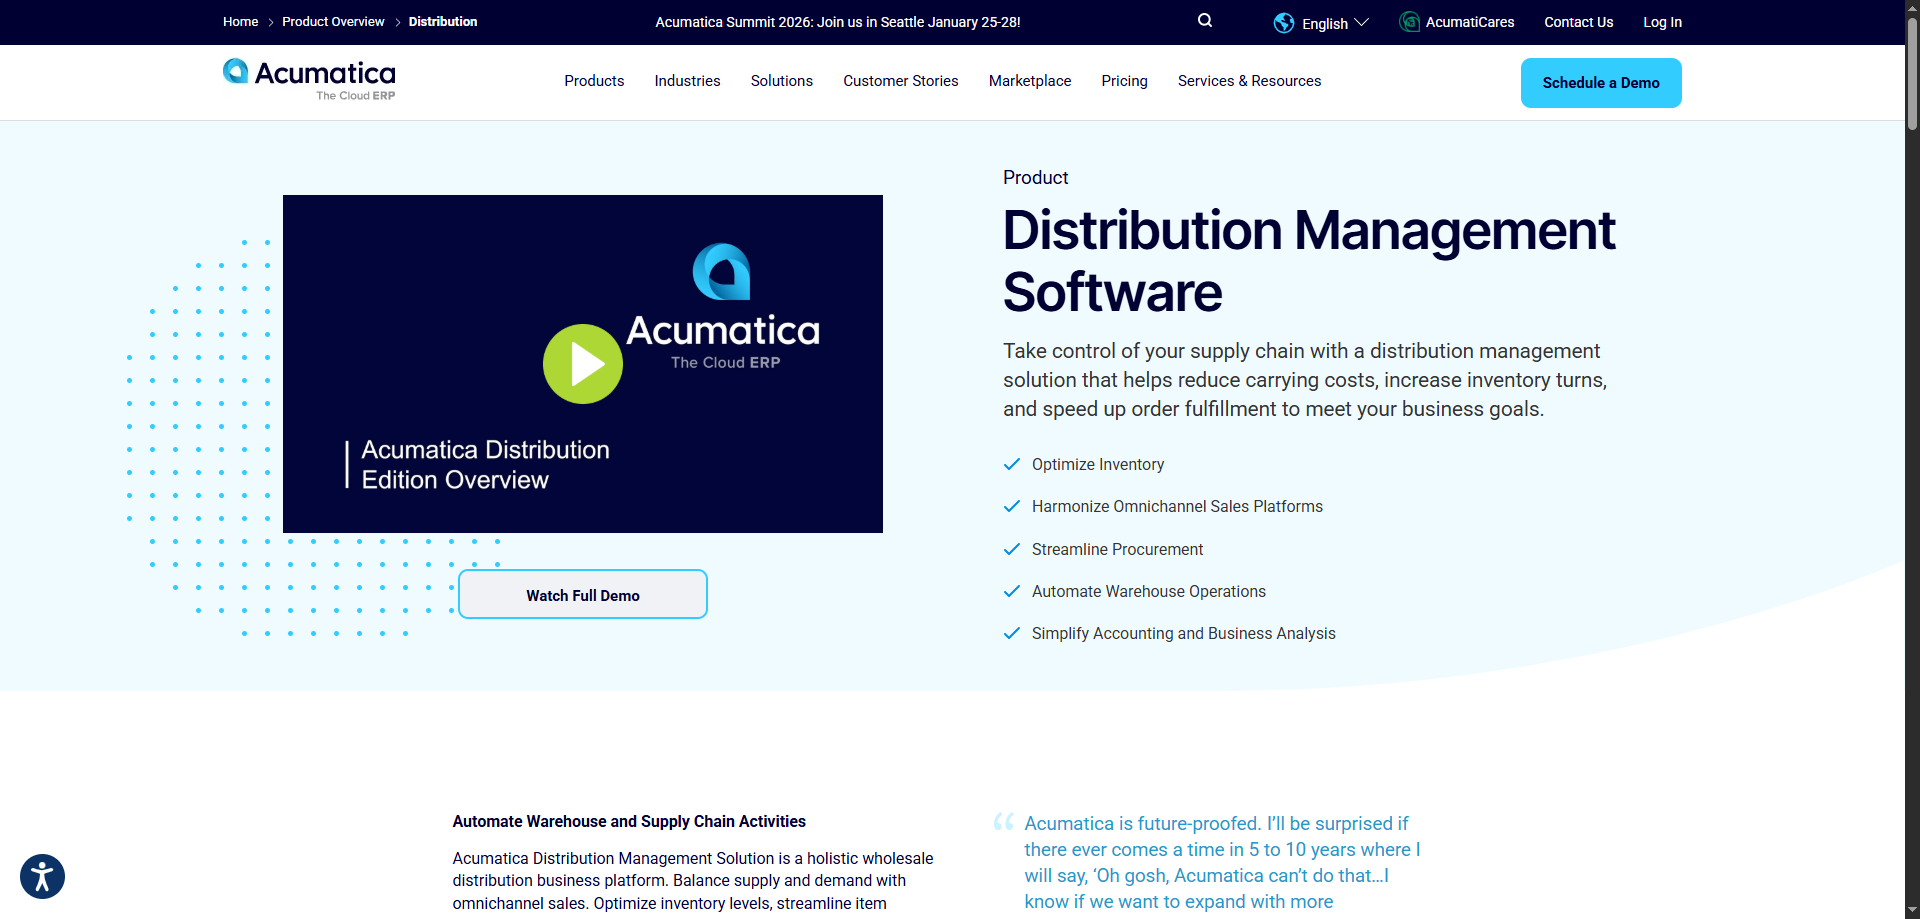
Task: Expand the English language dropdown
Action: coord(1335,23)
